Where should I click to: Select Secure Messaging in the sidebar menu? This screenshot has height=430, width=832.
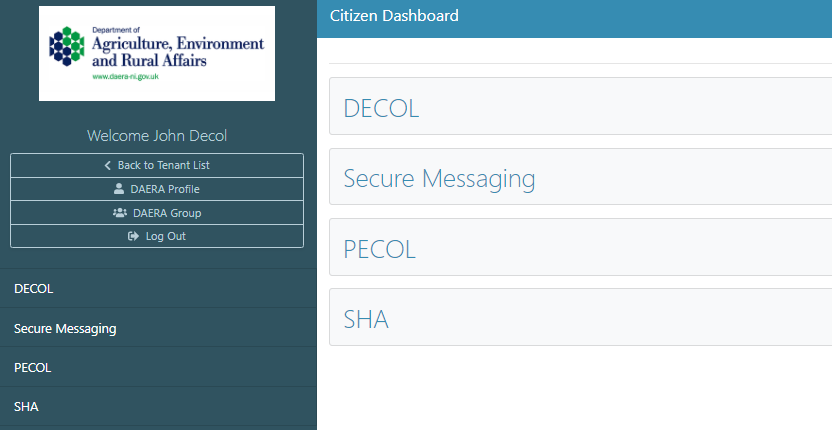point(65,328)
